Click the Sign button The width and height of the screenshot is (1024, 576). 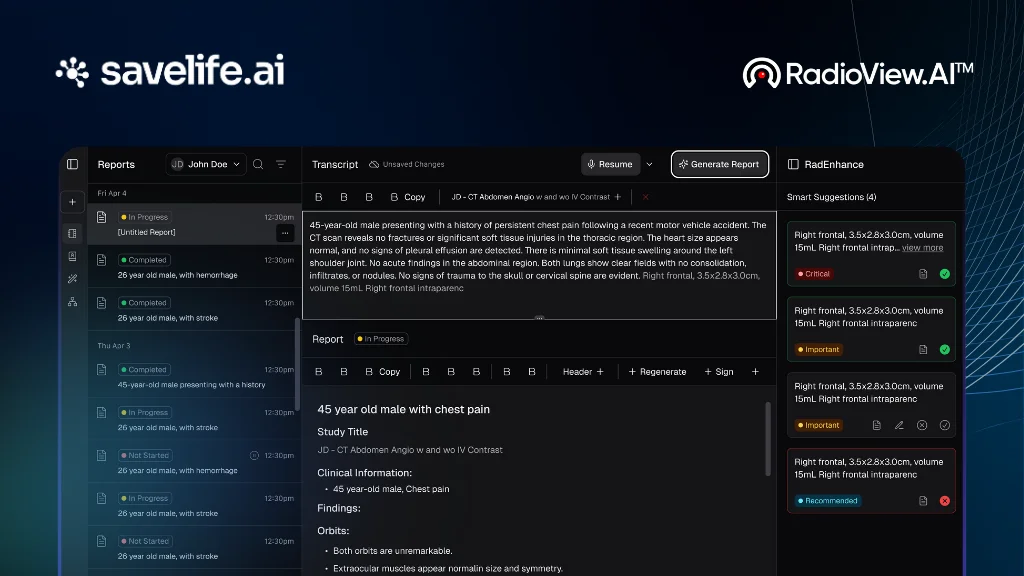point(718,372)
